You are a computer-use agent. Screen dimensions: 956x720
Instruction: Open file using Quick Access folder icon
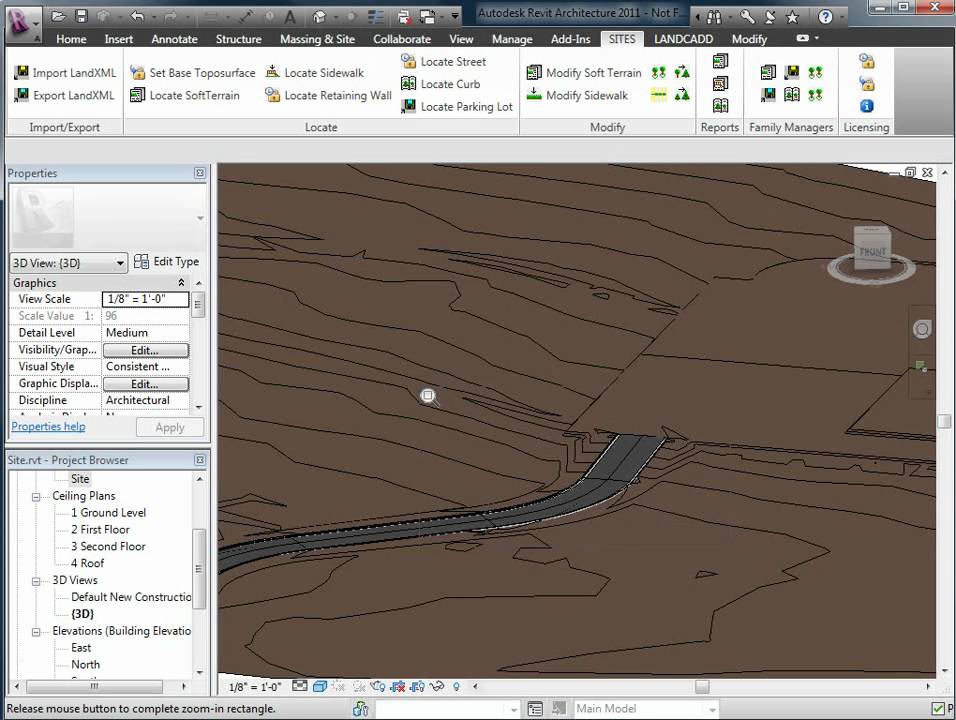pos(58,16)
